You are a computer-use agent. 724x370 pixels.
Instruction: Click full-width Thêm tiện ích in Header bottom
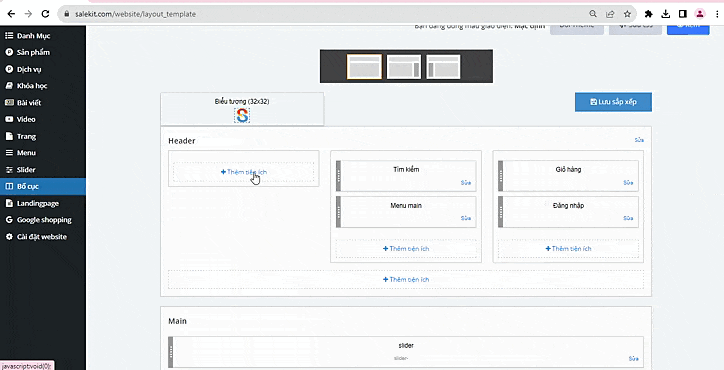pos(406,279)
